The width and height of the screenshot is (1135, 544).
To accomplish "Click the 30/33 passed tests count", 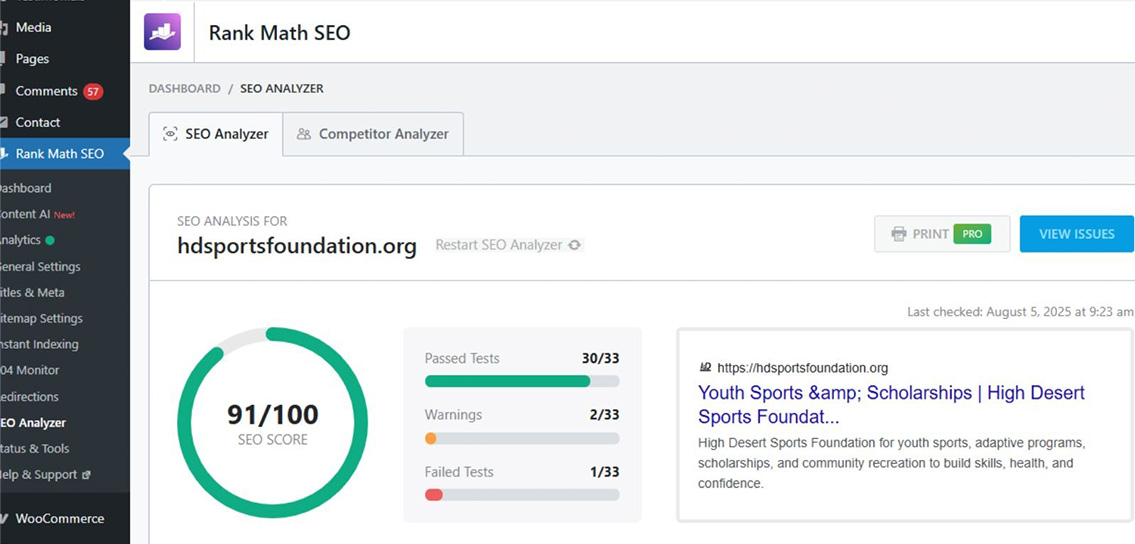I will point(601,359).
